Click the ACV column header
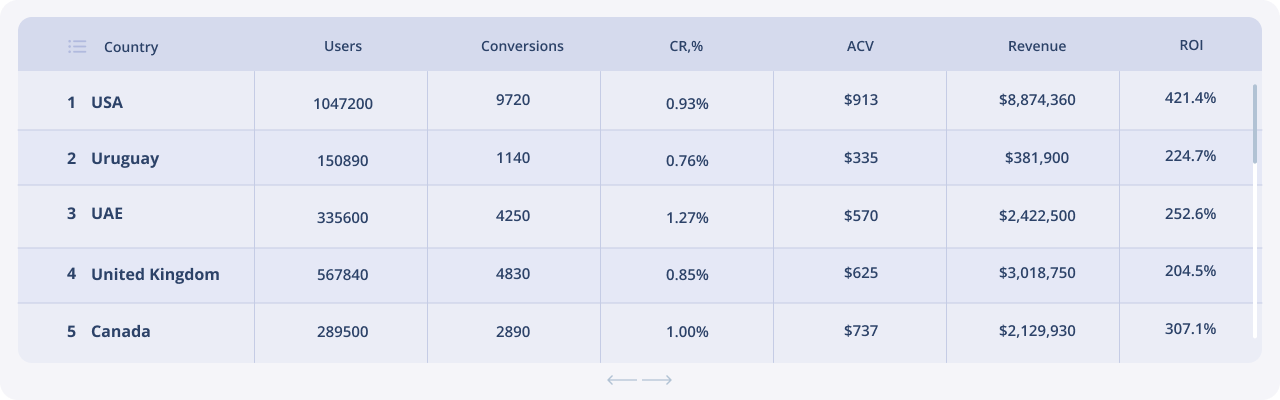This screenshot has width=1280, height=400. click(x=860, y=46)
